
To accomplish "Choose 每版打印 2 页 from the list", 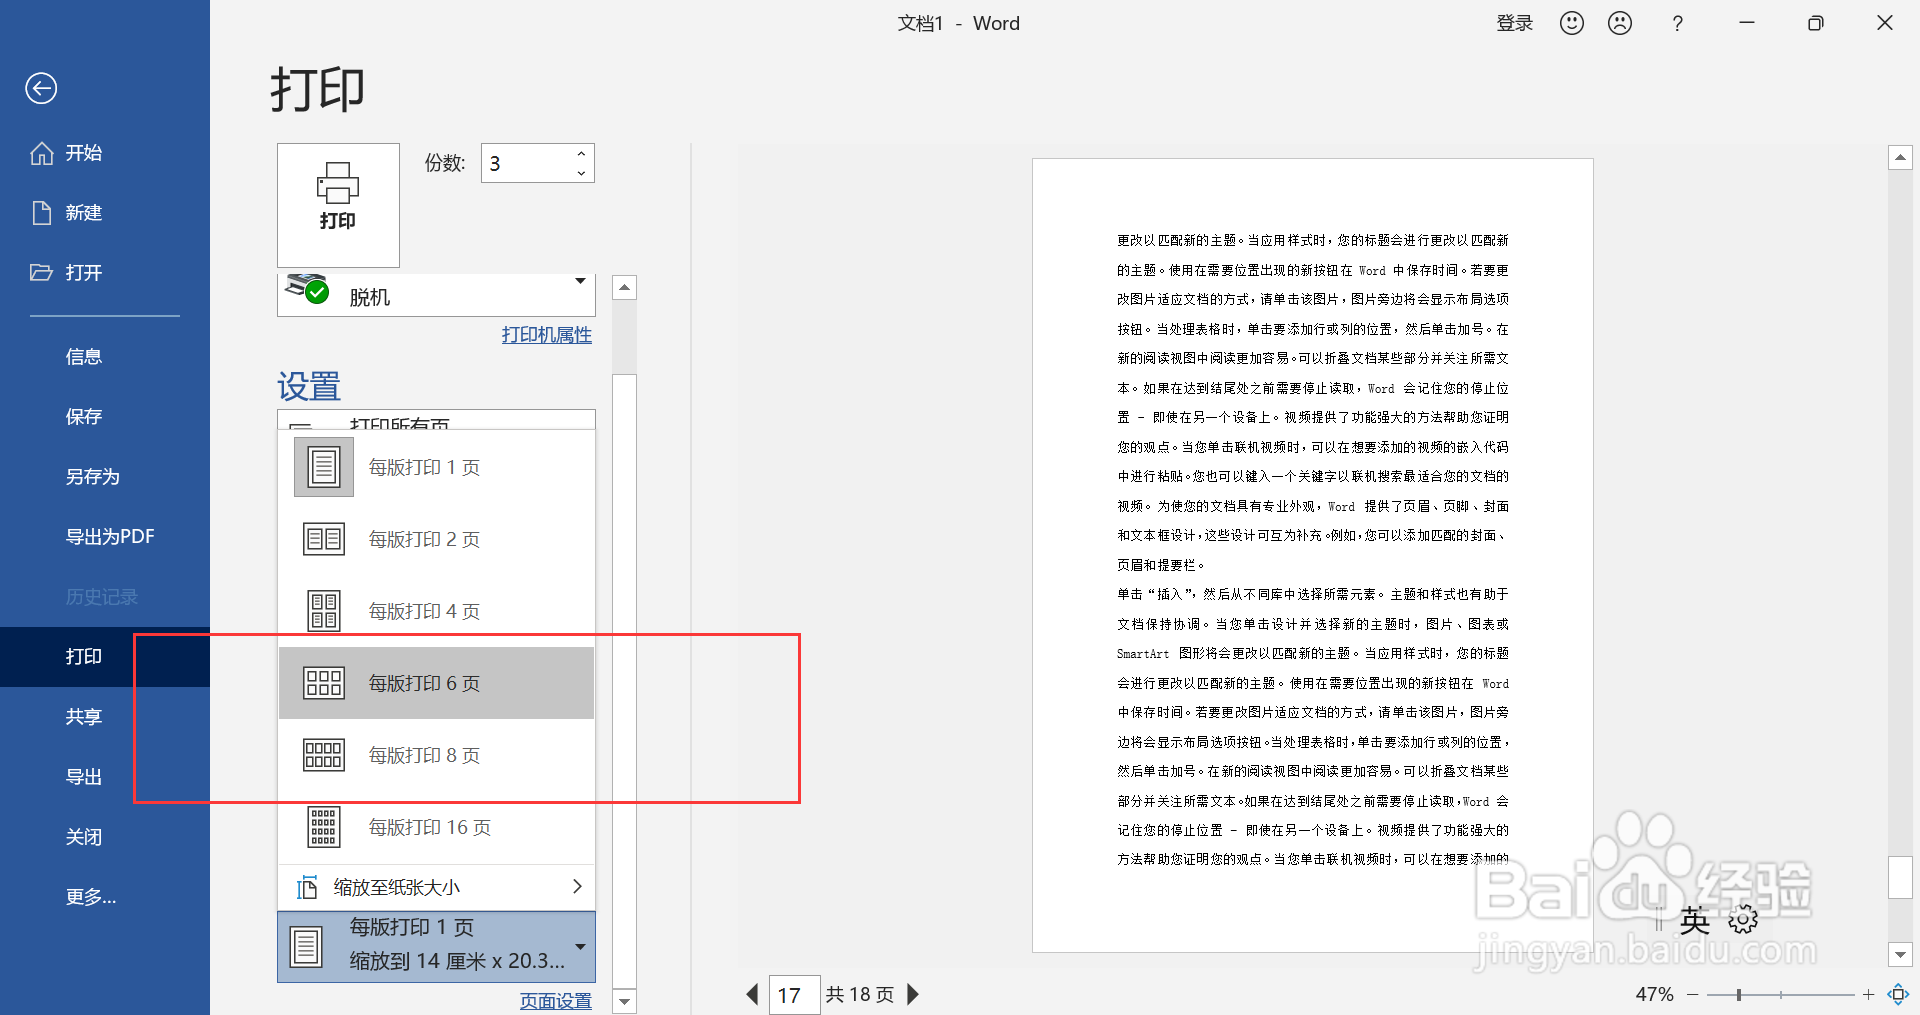I will [436, 539].
